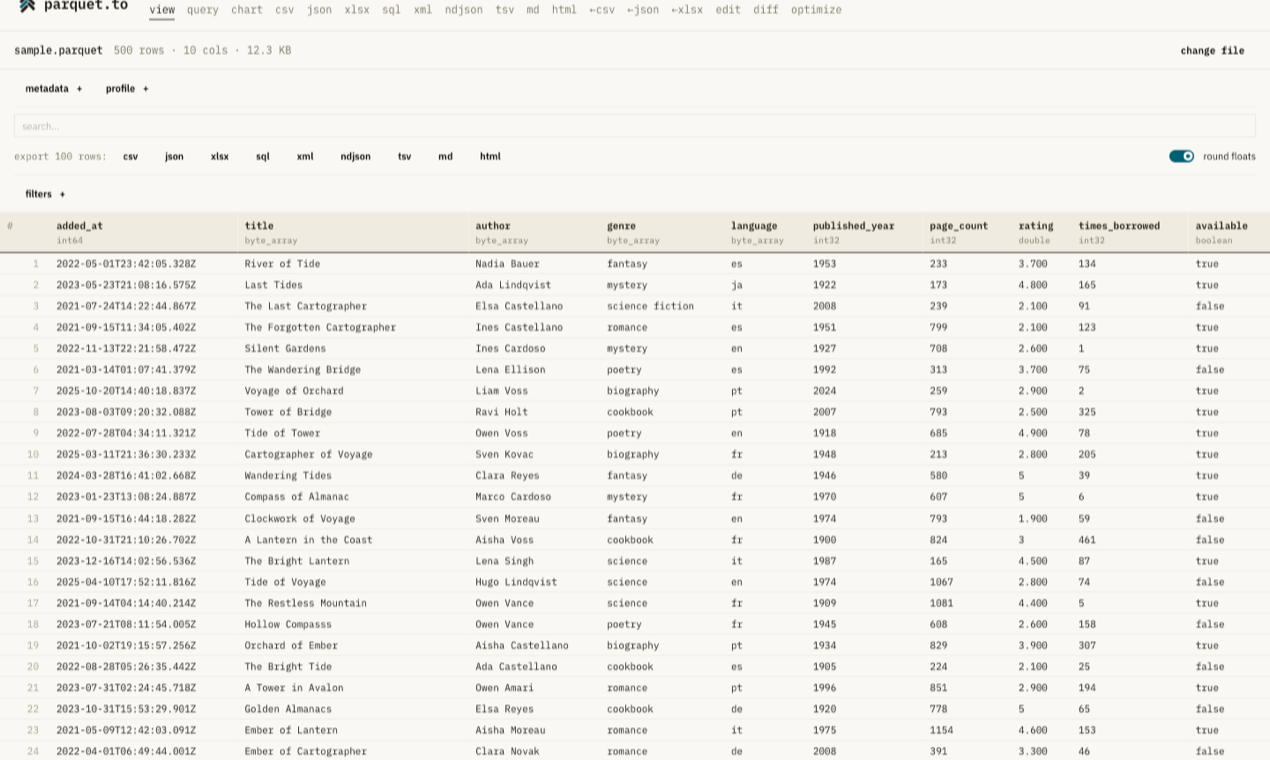Switch to the chart tab

click(246, 10)
